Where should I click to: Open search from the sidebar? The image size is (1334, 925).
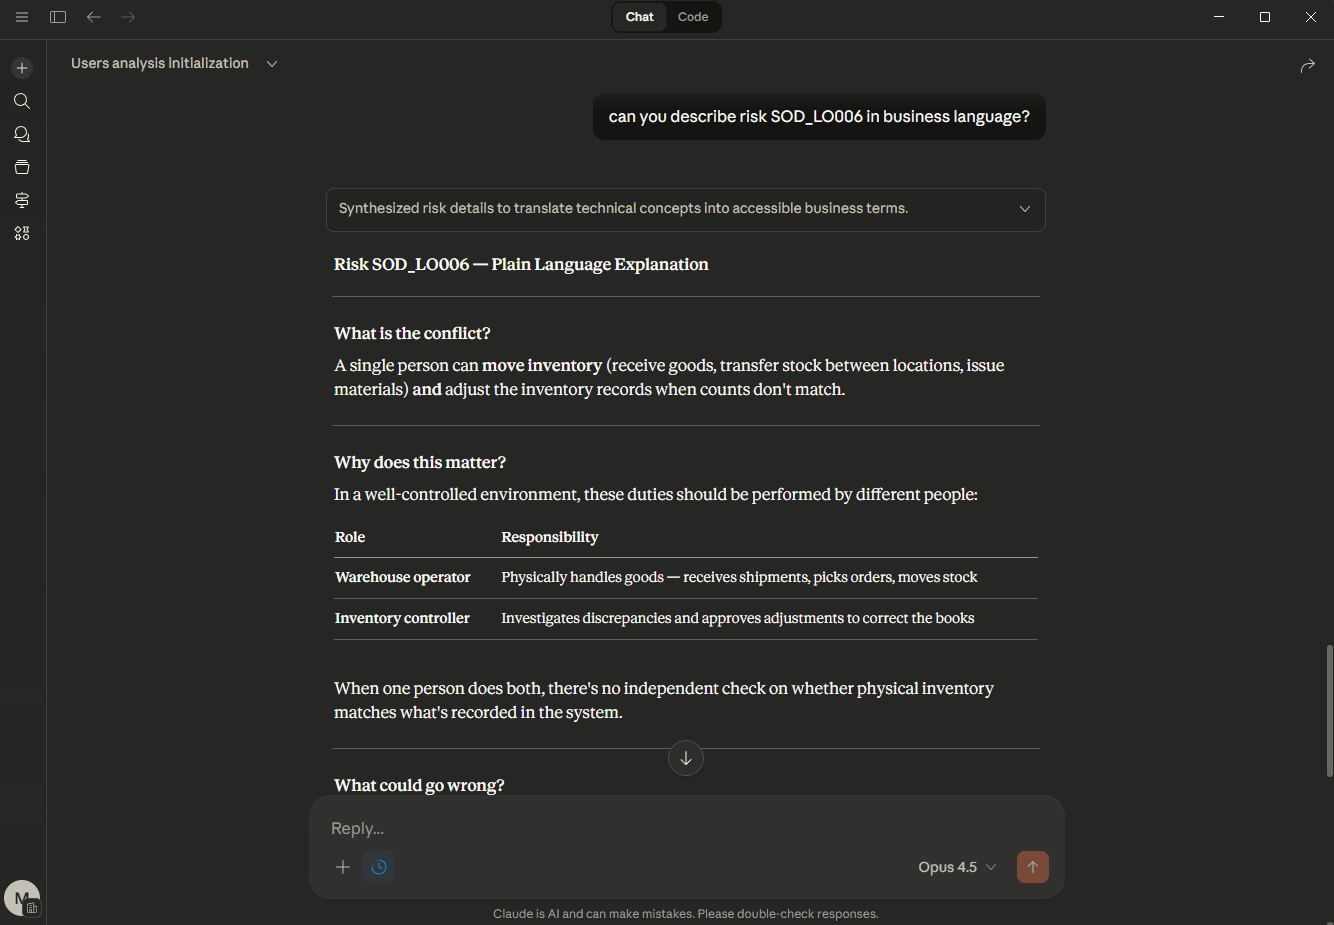tap(22, 100)
